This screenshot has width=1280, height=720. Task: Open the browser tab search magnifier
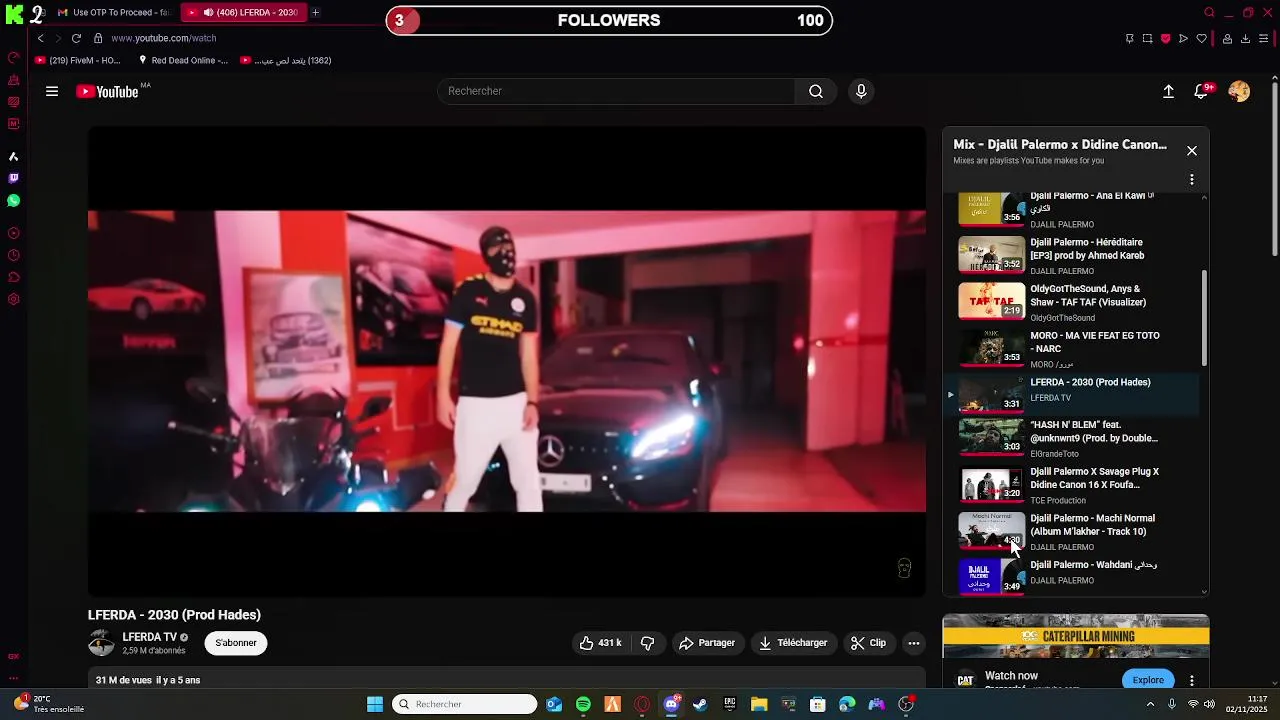(x=1209, y=12)
